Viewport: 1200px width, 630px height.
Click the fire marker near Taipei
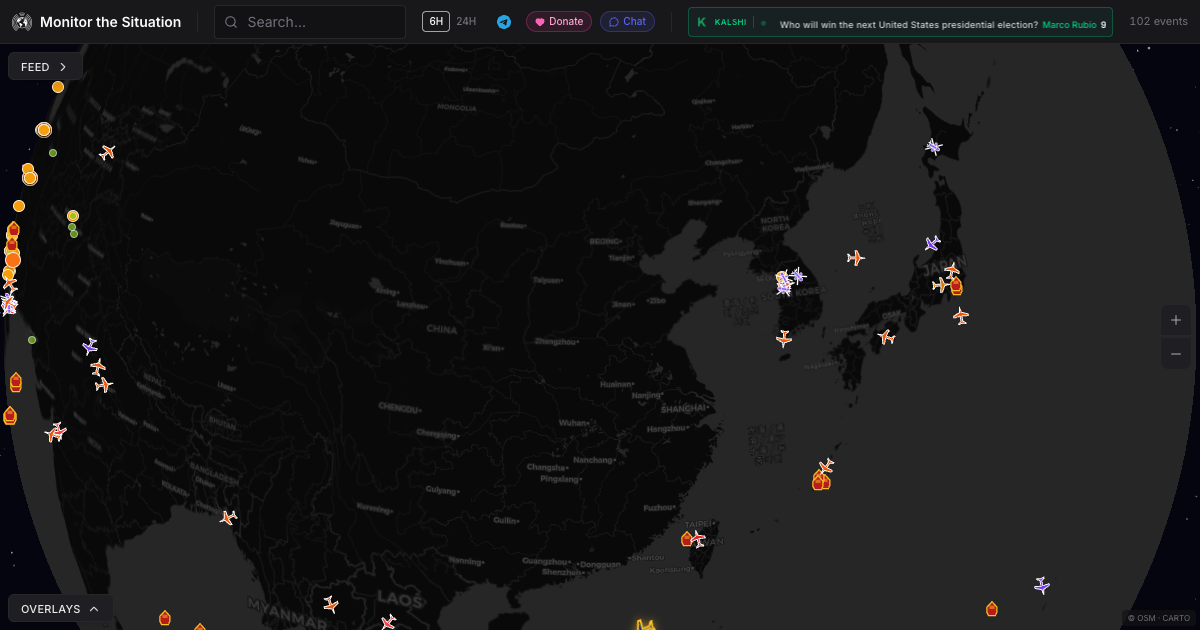point(686,539)
